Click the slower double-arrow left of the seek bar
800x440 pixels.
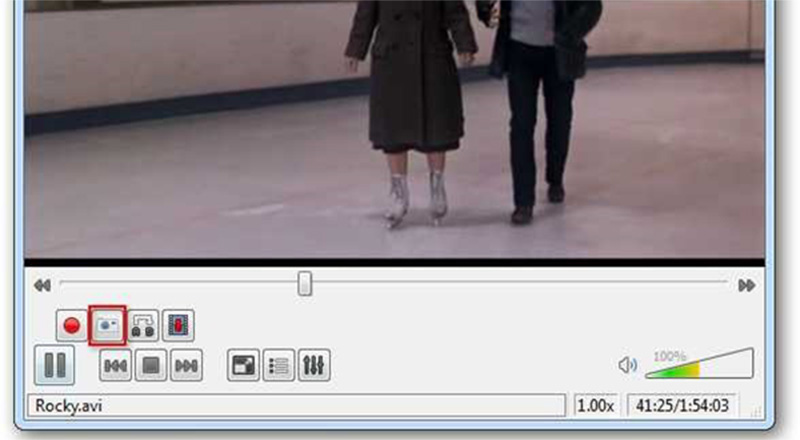42,285
